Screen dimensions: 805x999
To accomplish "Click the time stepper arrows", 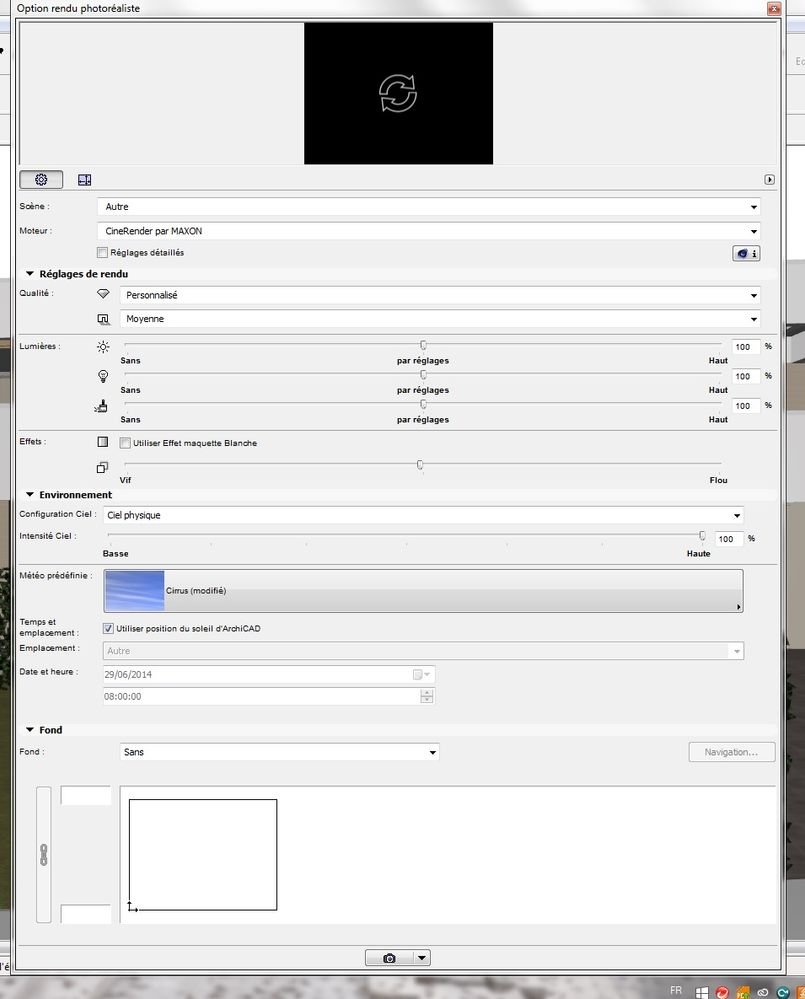I will (x=427, y=696).
